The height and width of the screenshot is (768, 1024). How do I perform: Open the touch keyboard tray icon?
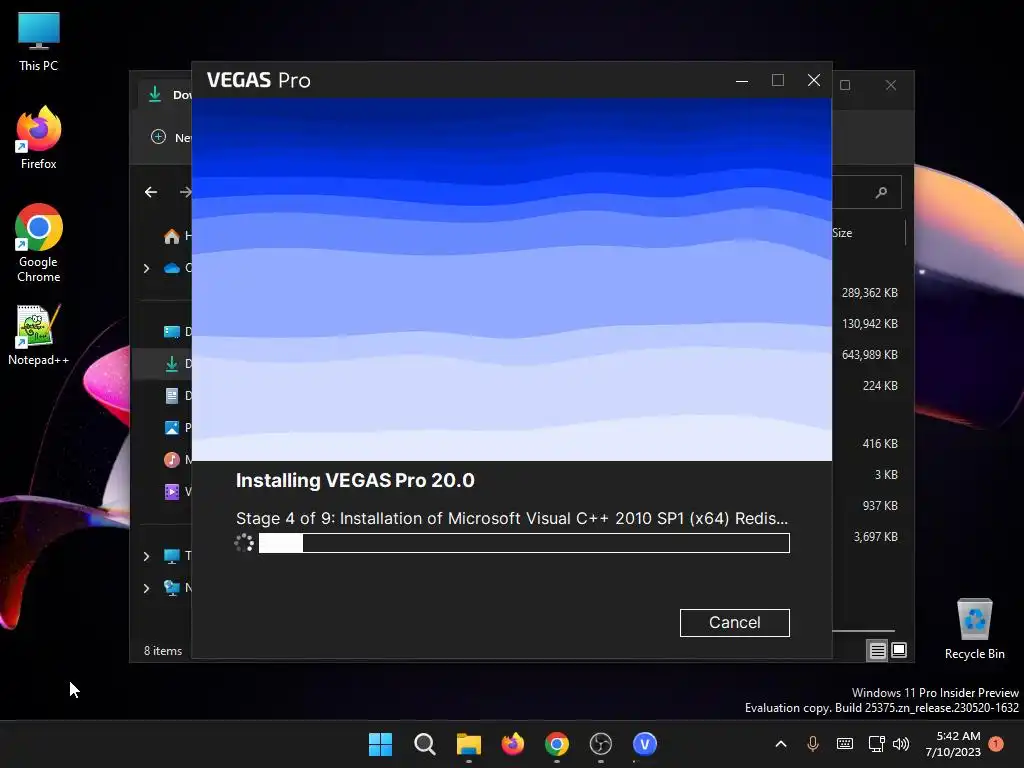(x=844, y=744)
